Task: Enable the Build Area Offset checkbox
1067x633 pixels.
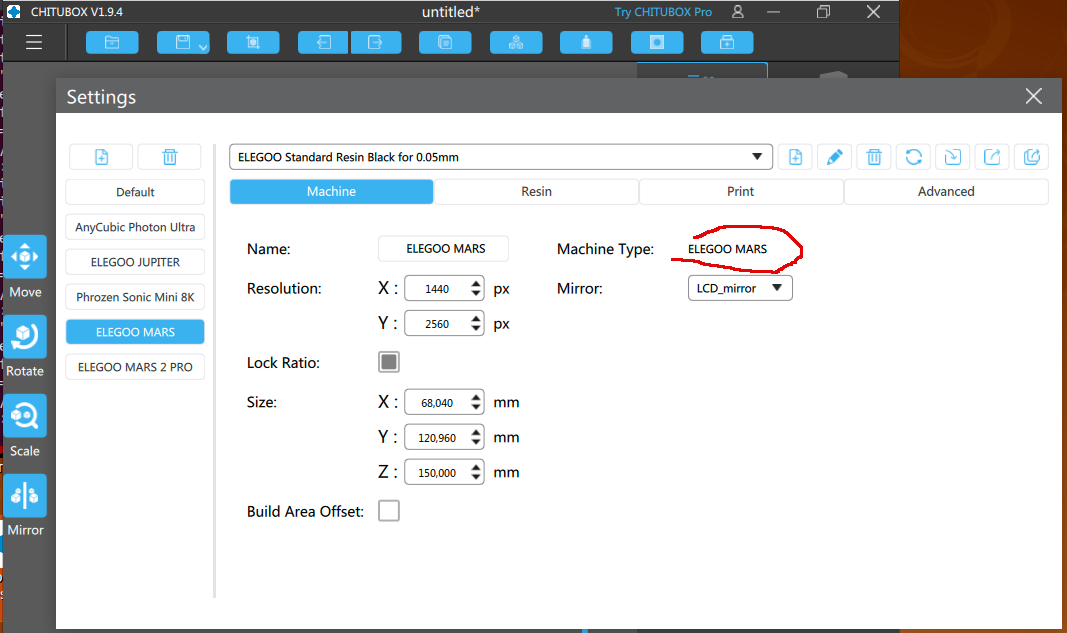Action: click(x=389, y=510)
